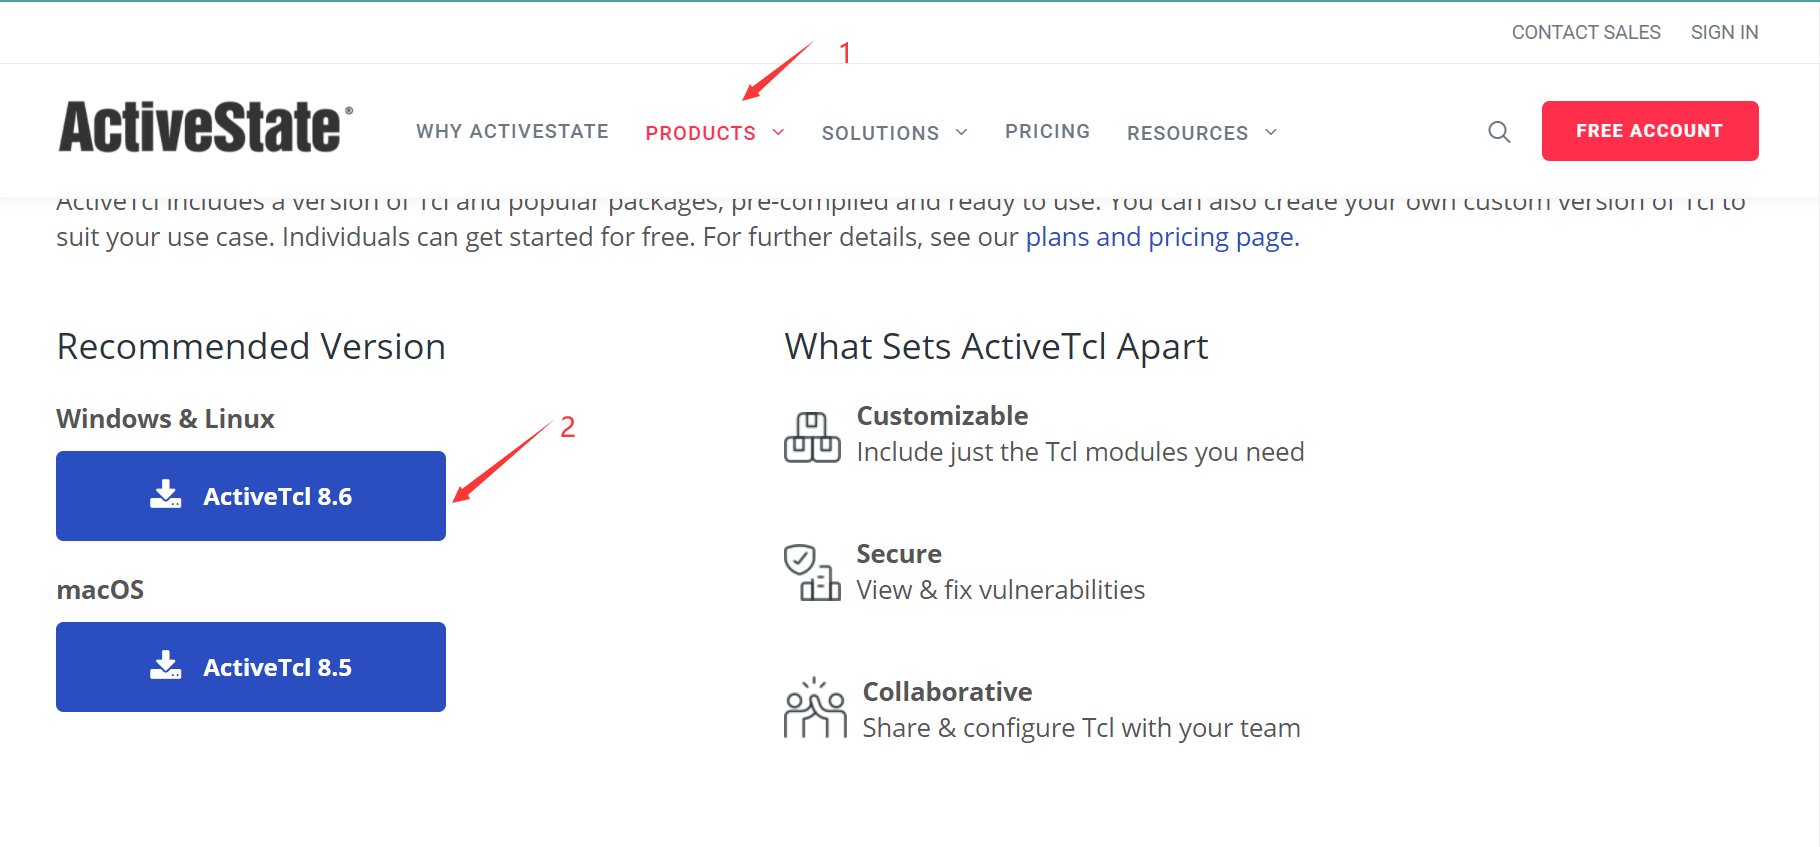Open the SOLUTIONS dropdown
Viewport: 1820px width, 847px height.
pyautogui.click(x=880, y=131)
